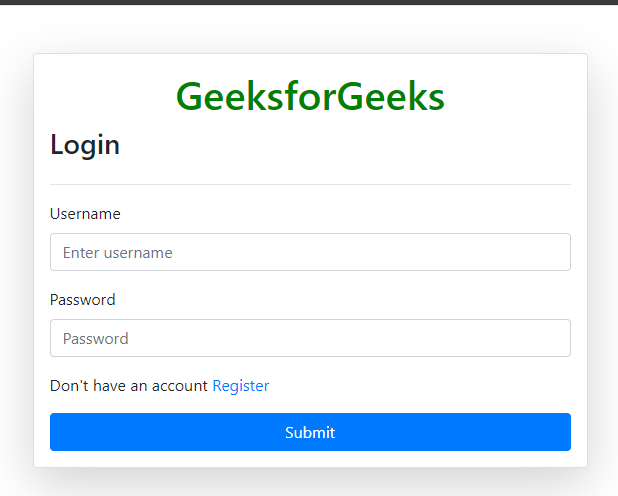The height and width of the screenshot is (496, 618).
Task: Submit the login form
Action: point(310,432)
